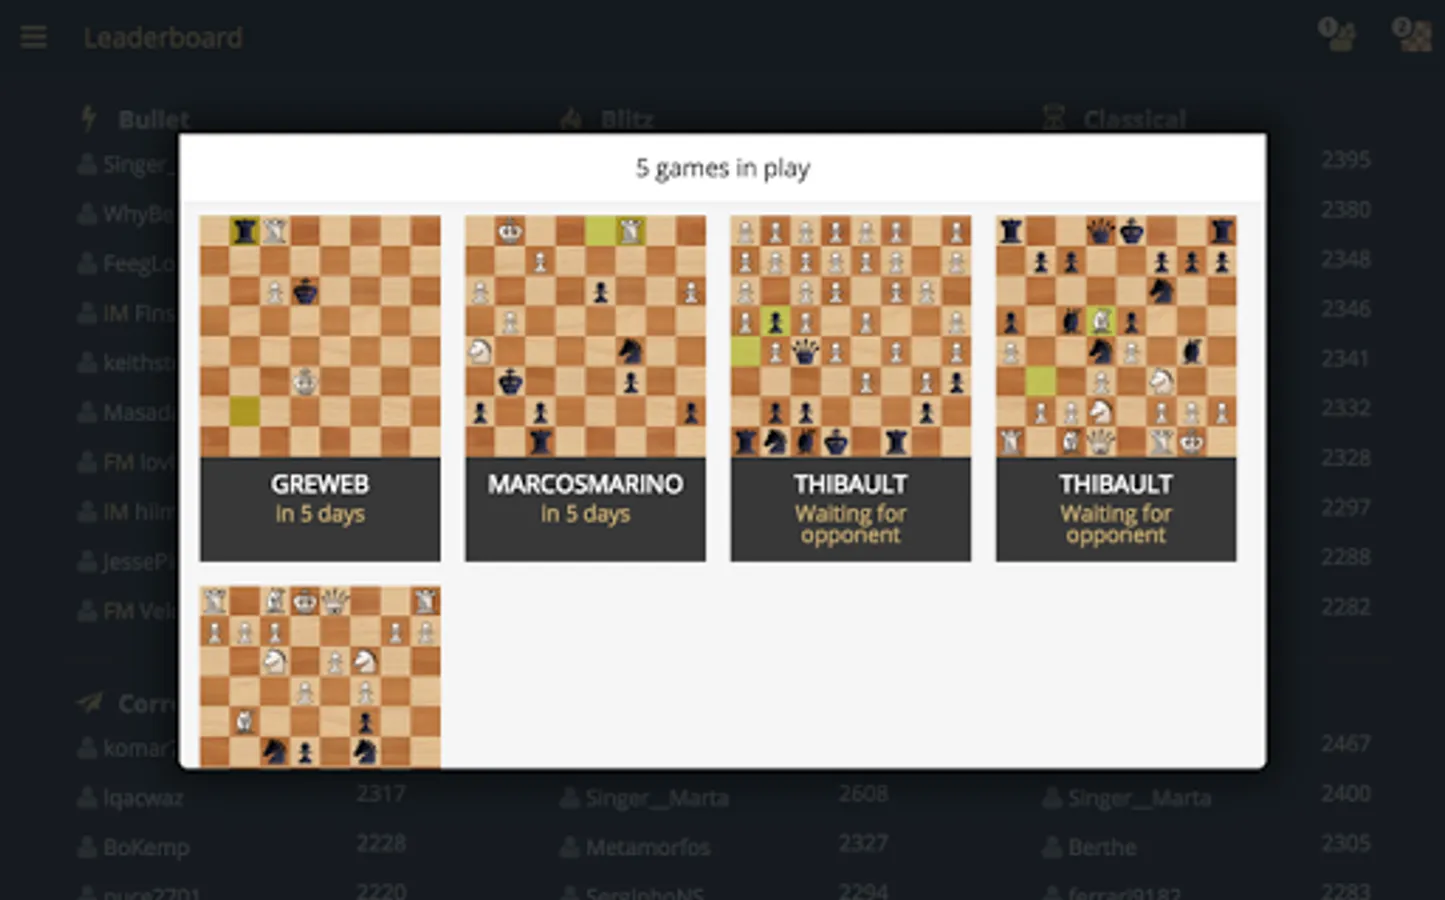The image size is (1445, 900).
Task: Tap user icon beside lqacwaz
Action: (x=88, y=798)
